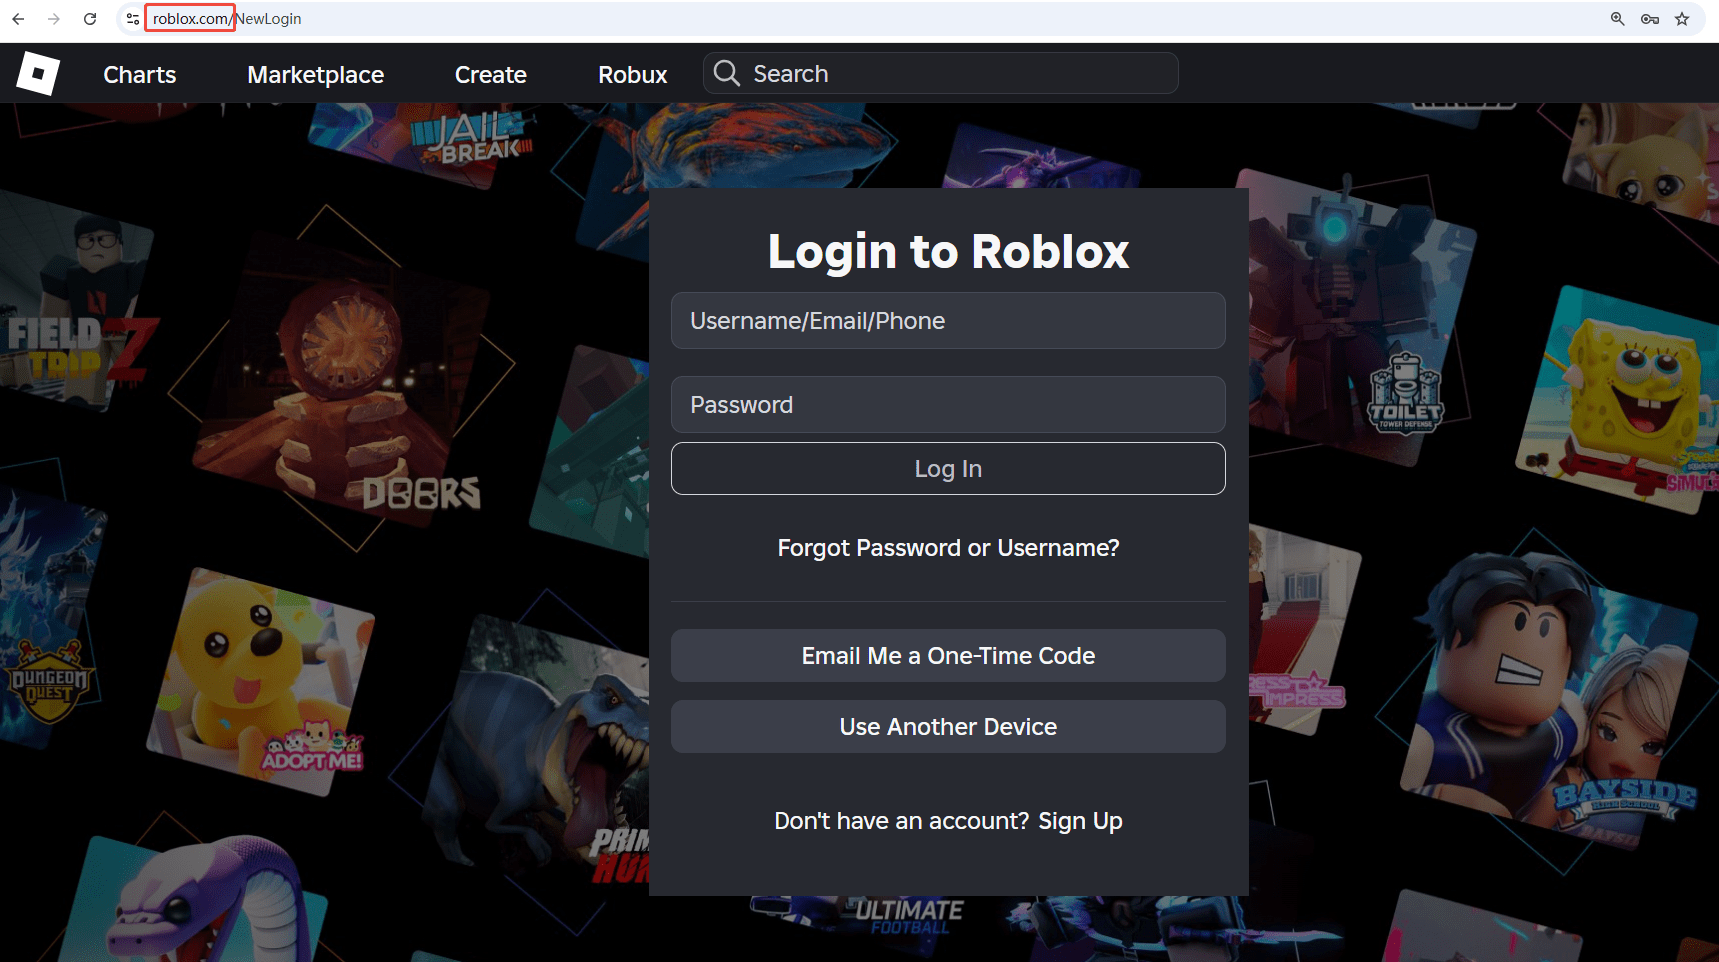Focus the Password field
The height and width of the screenshot is (962, 1719).
(x=948, y=405)
